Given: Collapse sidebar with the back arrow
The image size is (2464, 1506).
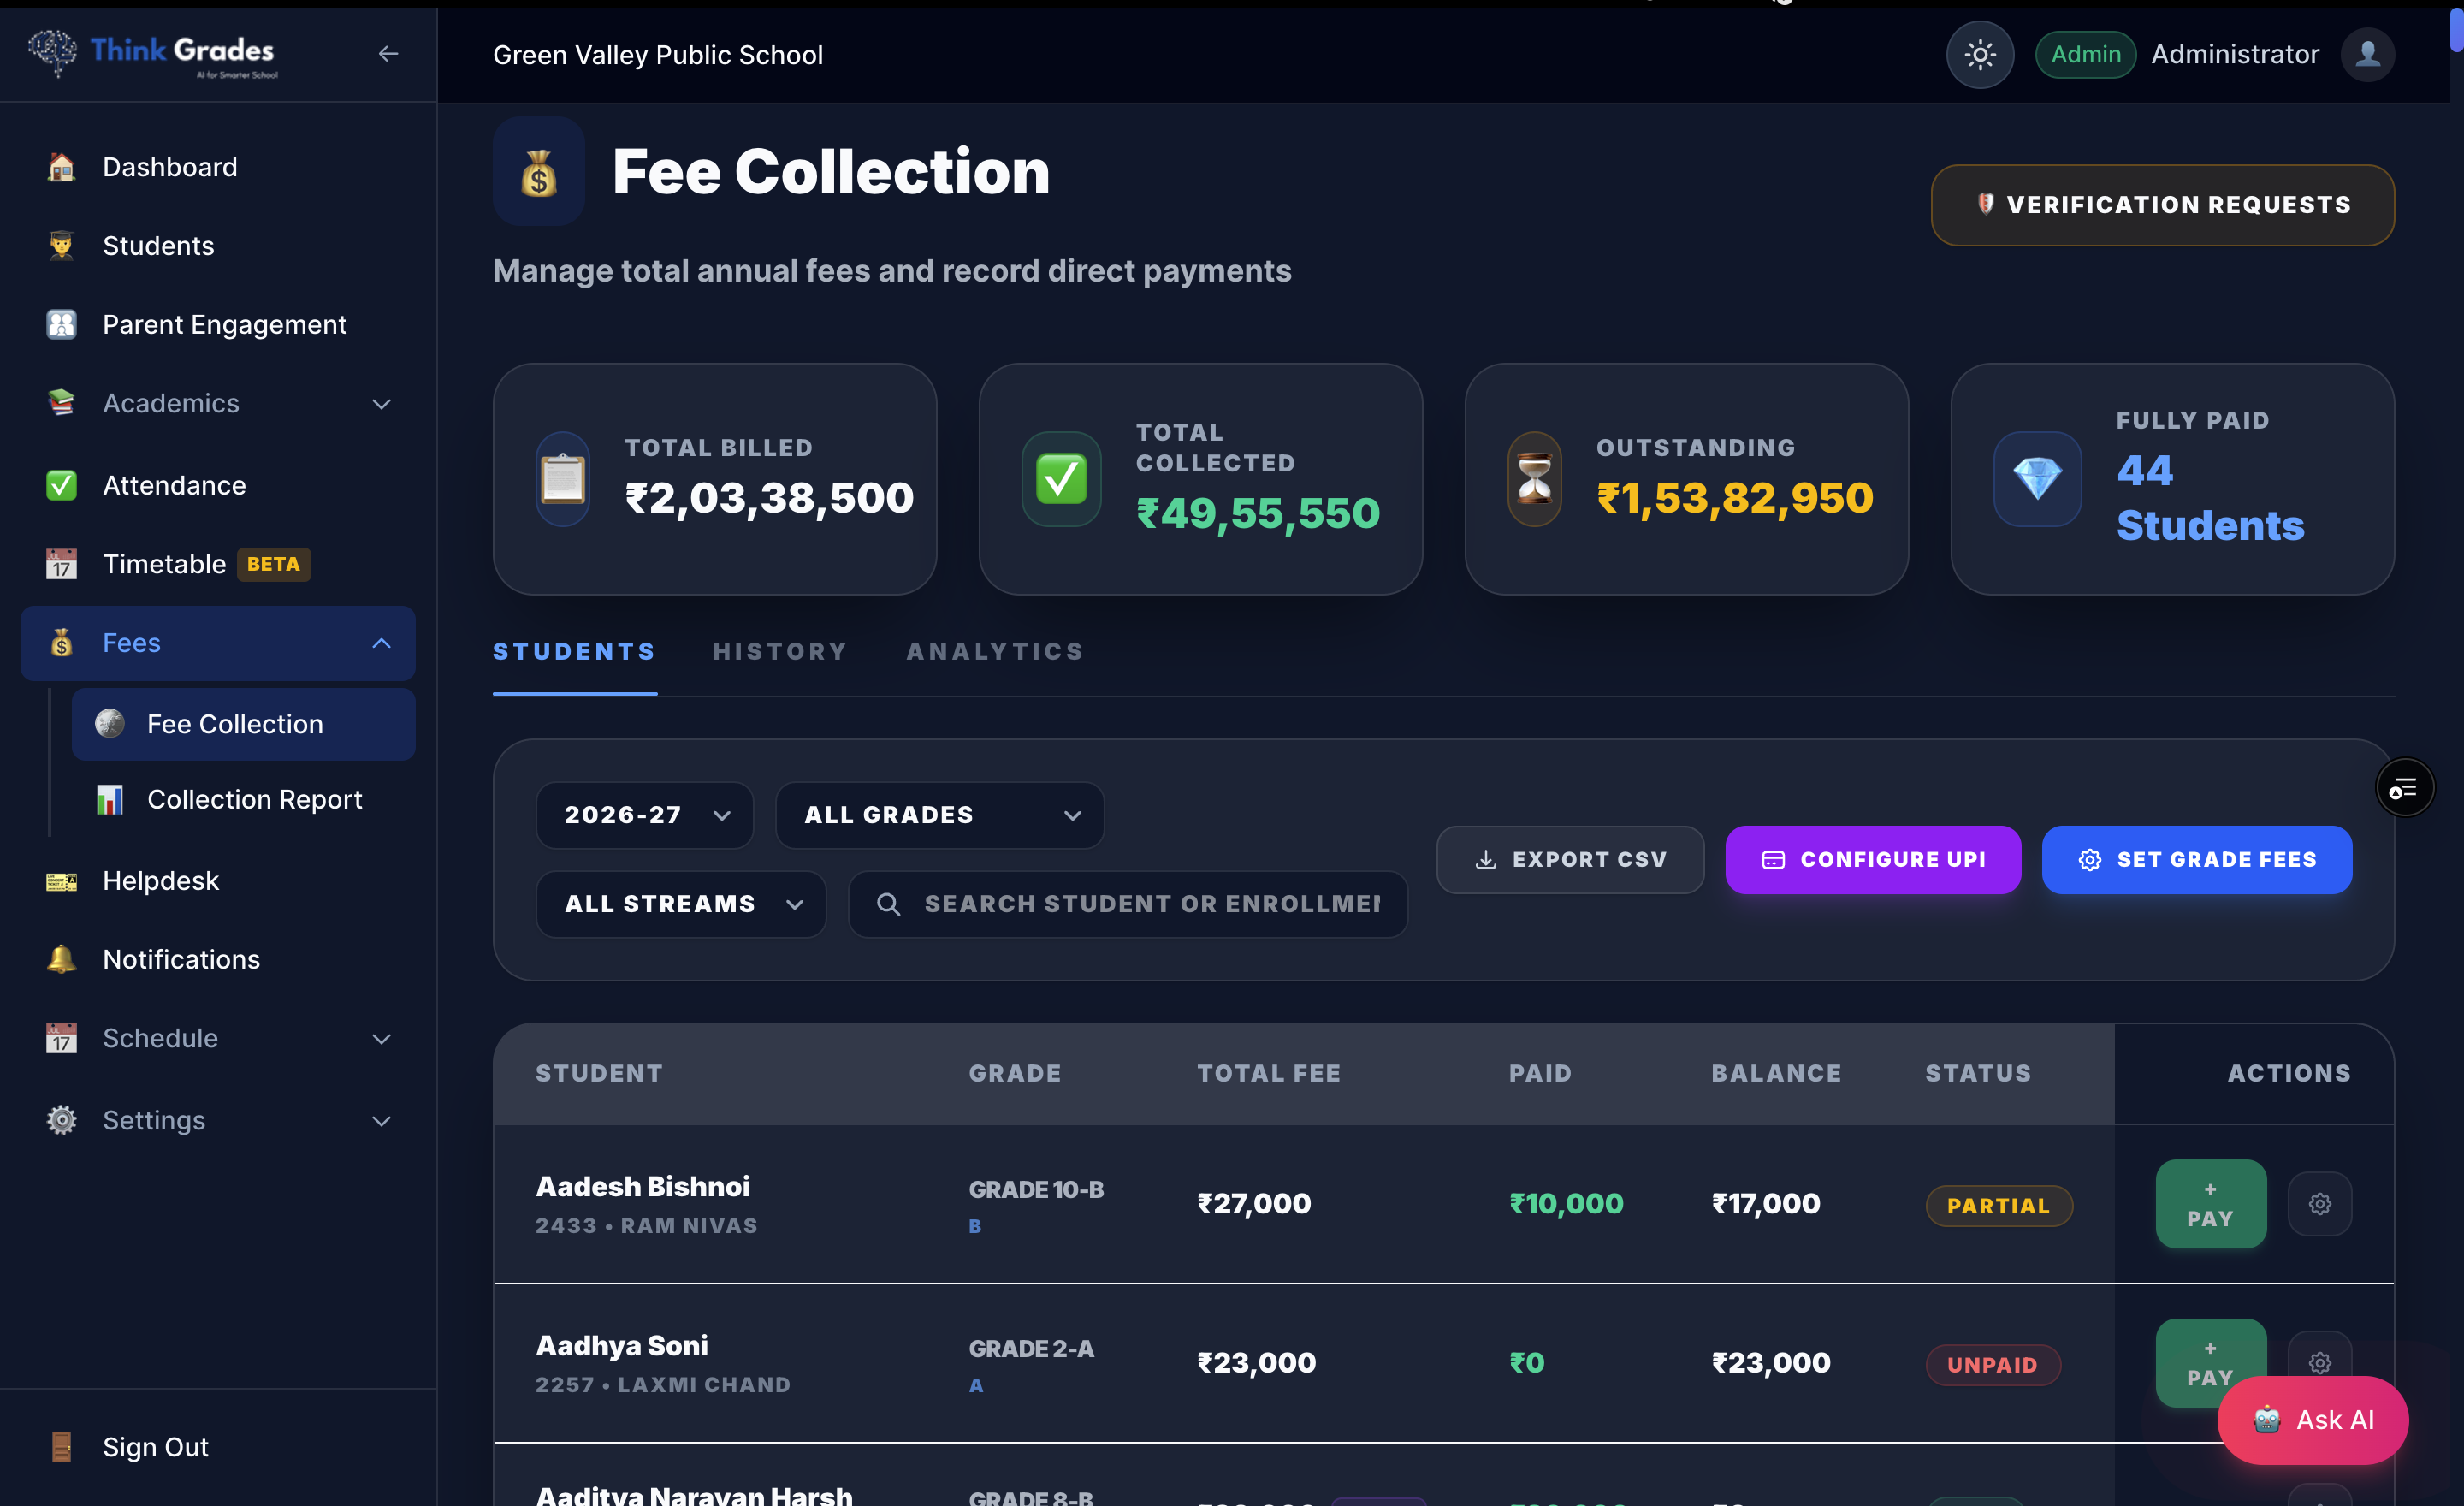Looking at the screenshot, I should [388, 54].
